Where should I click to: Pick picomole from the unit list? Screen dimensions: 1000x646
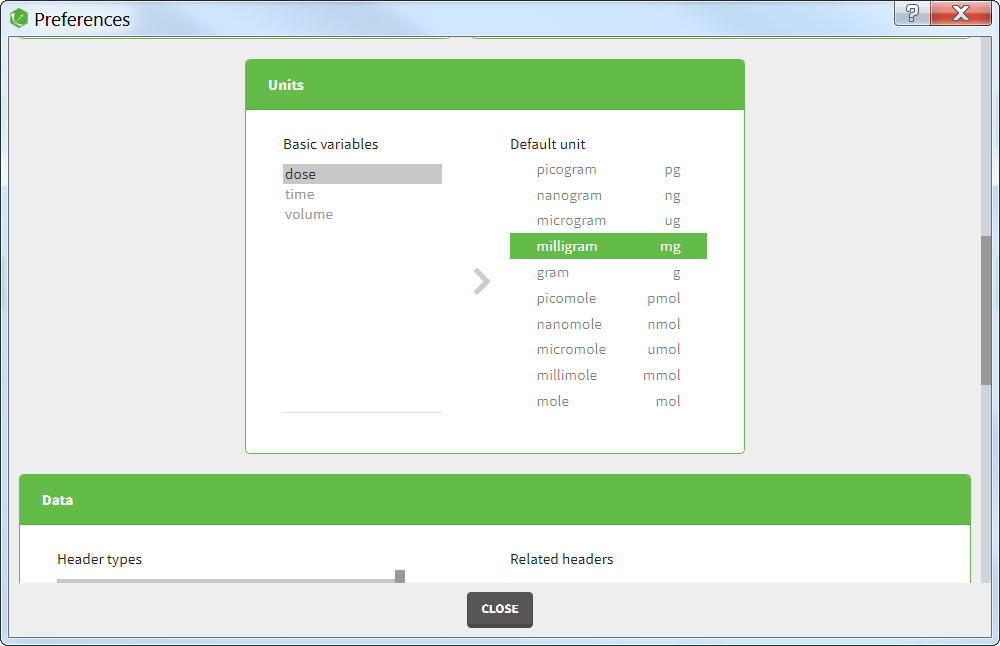(608, 299)
